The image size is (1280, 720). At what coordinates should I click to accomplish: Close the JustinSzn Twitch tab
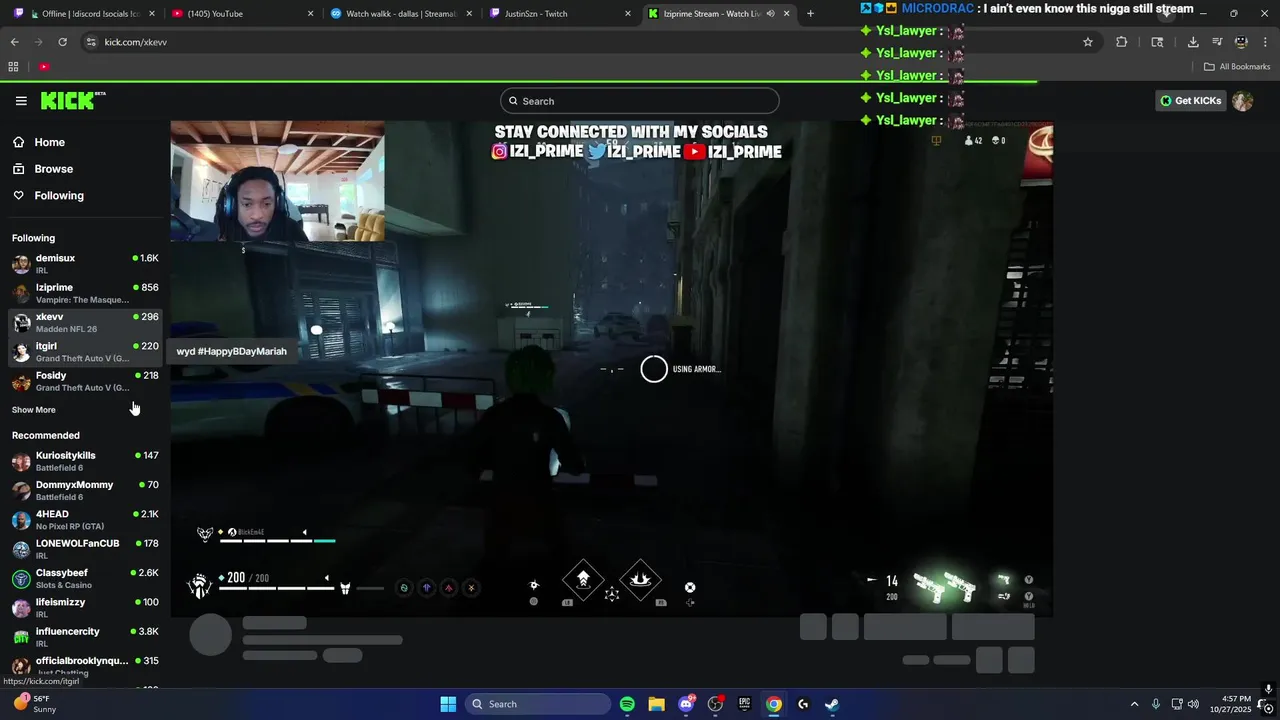tap(627, 14)
